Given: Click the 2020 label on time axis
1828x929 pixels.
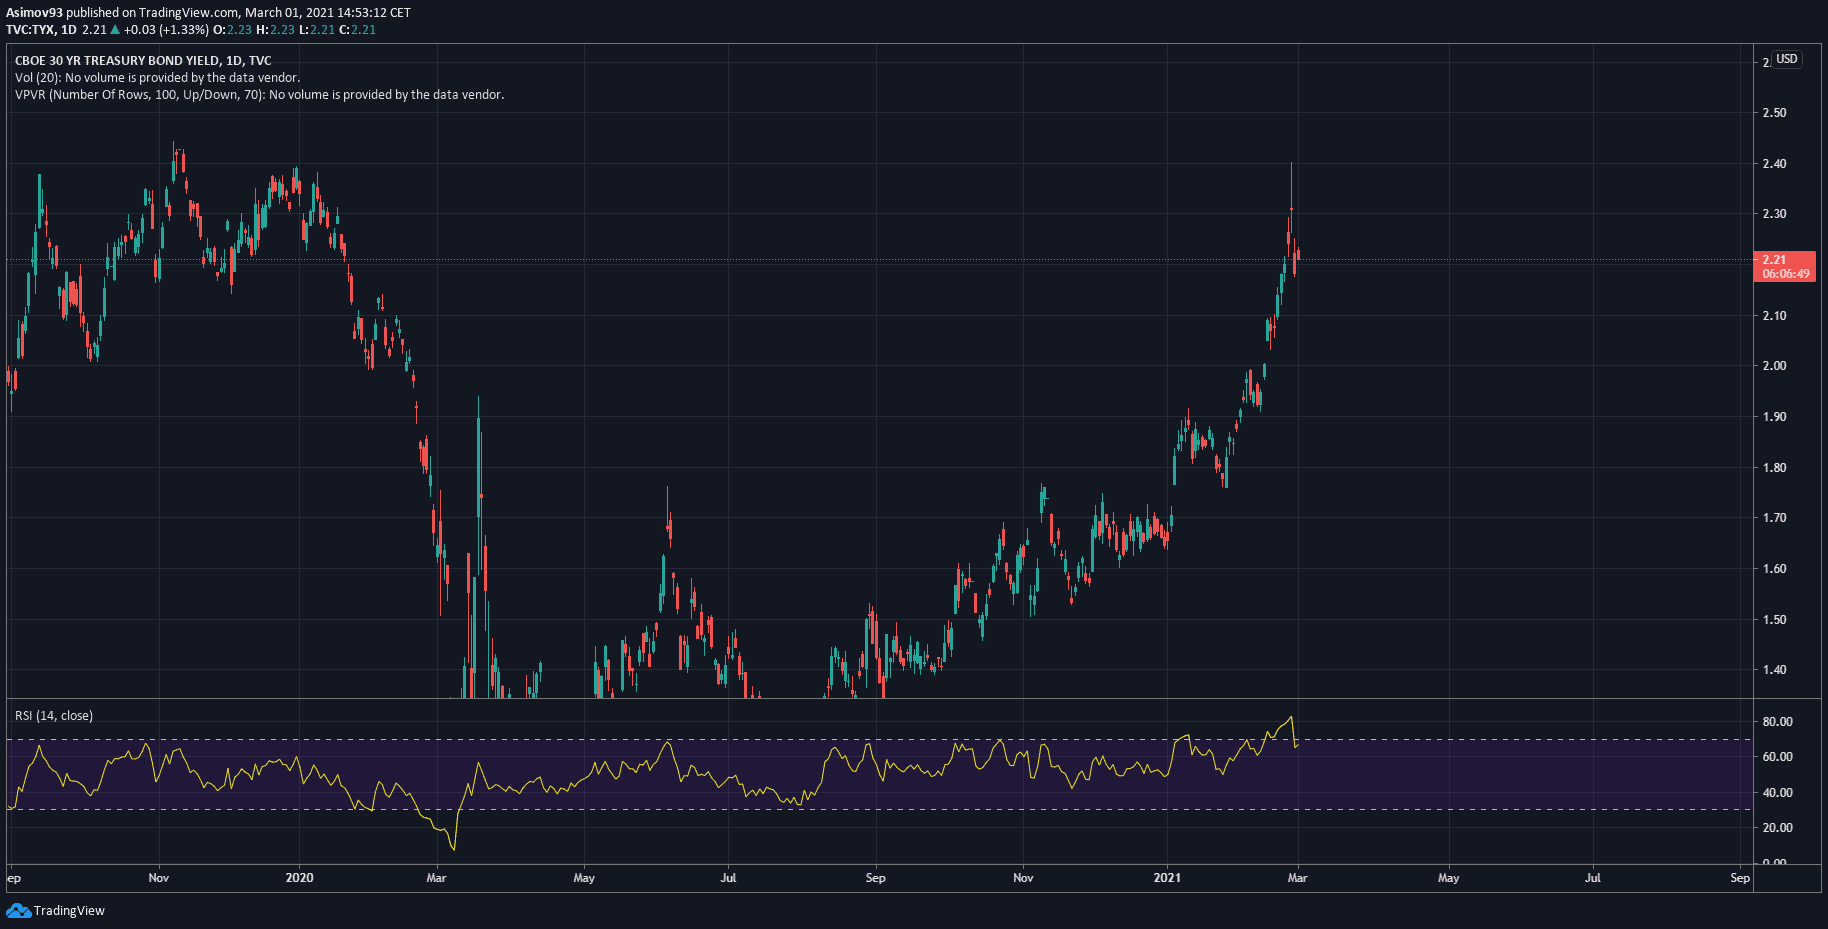Looking at the screenshot, I should (299, 878).
